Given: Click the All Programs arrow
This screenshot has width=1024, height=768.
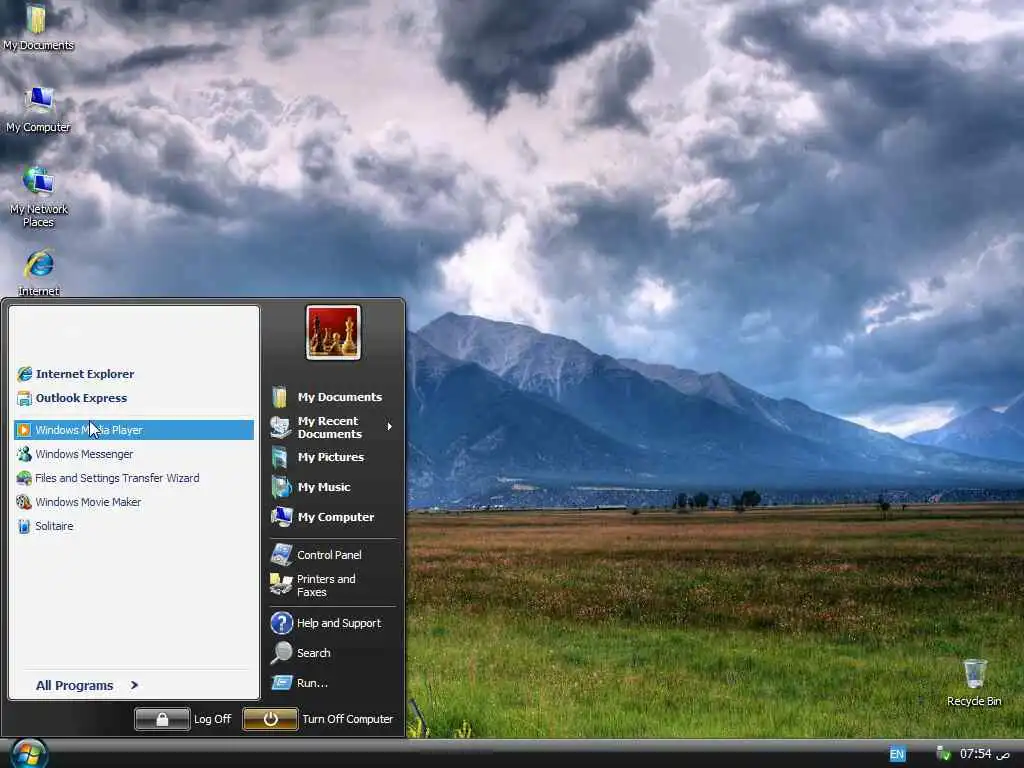Looking at the screenshot, I should (134, 685).
